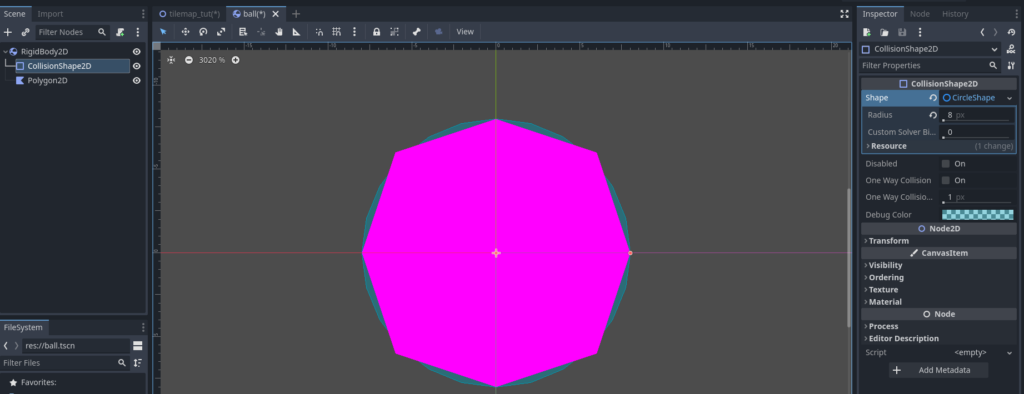Switch to the Import dock tab

pyautogui.click(x=50, y=14)
